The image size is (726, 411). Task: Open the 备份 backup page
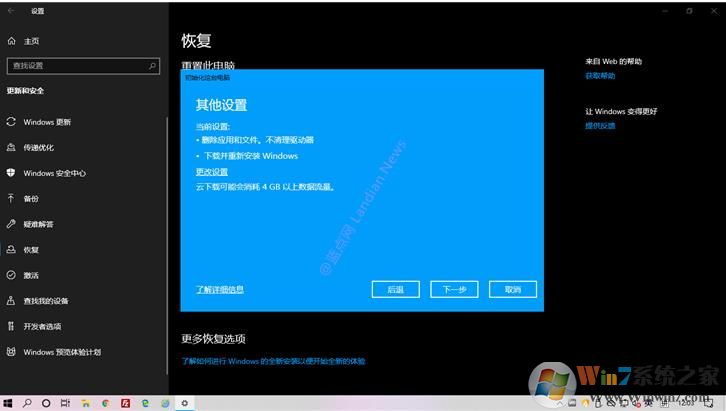[23, 199]
